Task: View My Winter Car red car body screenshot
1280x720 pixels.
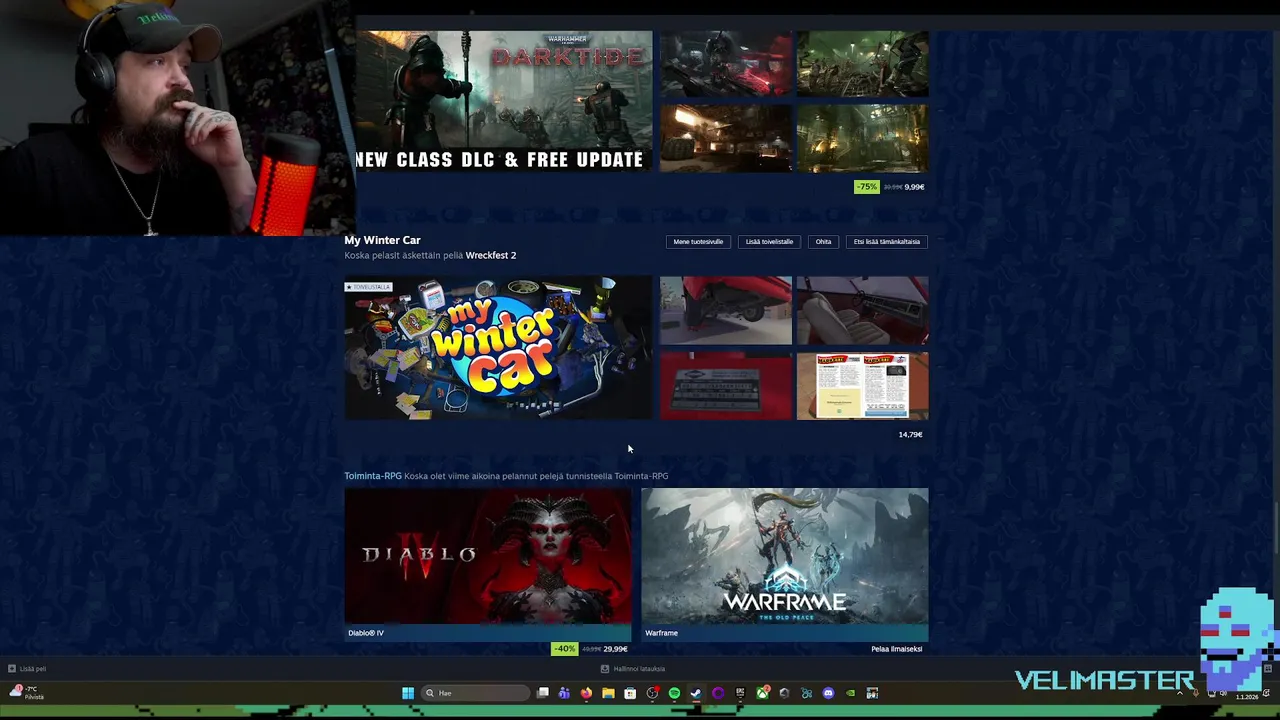Action: tap(725, 311)
